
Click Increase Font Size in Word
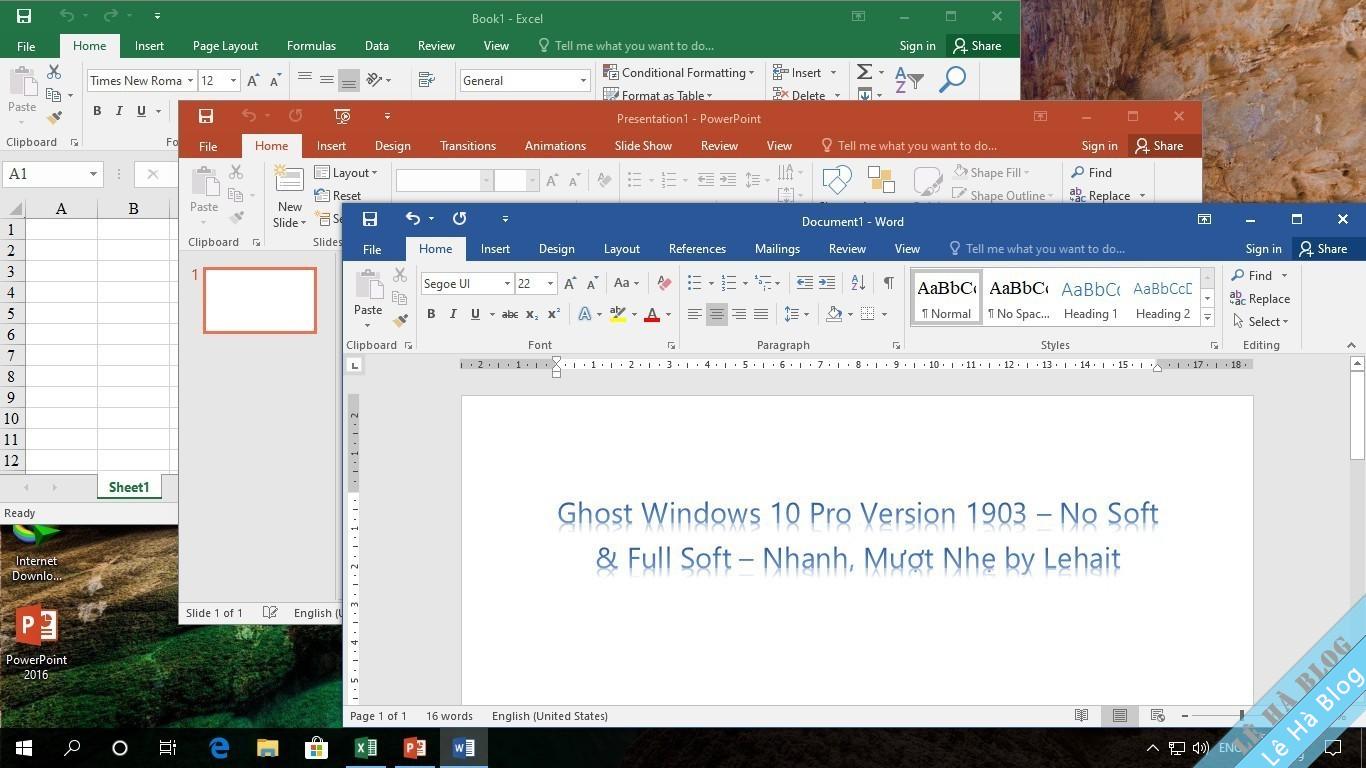570,283
